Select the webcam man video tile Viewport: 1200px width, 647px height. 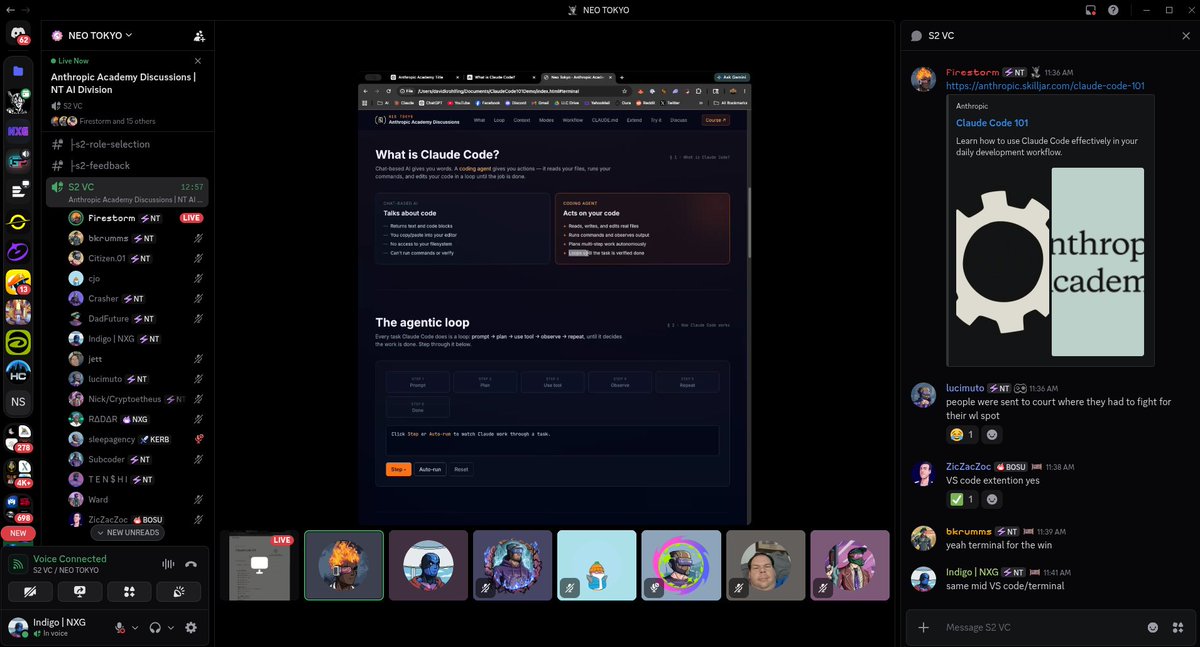tap(765, 565)
